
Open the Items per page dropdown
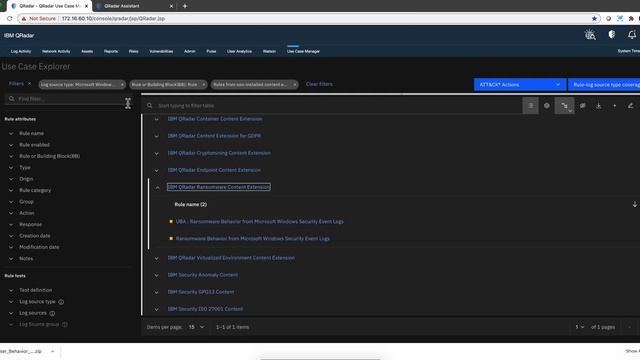(x=196, y=327)
